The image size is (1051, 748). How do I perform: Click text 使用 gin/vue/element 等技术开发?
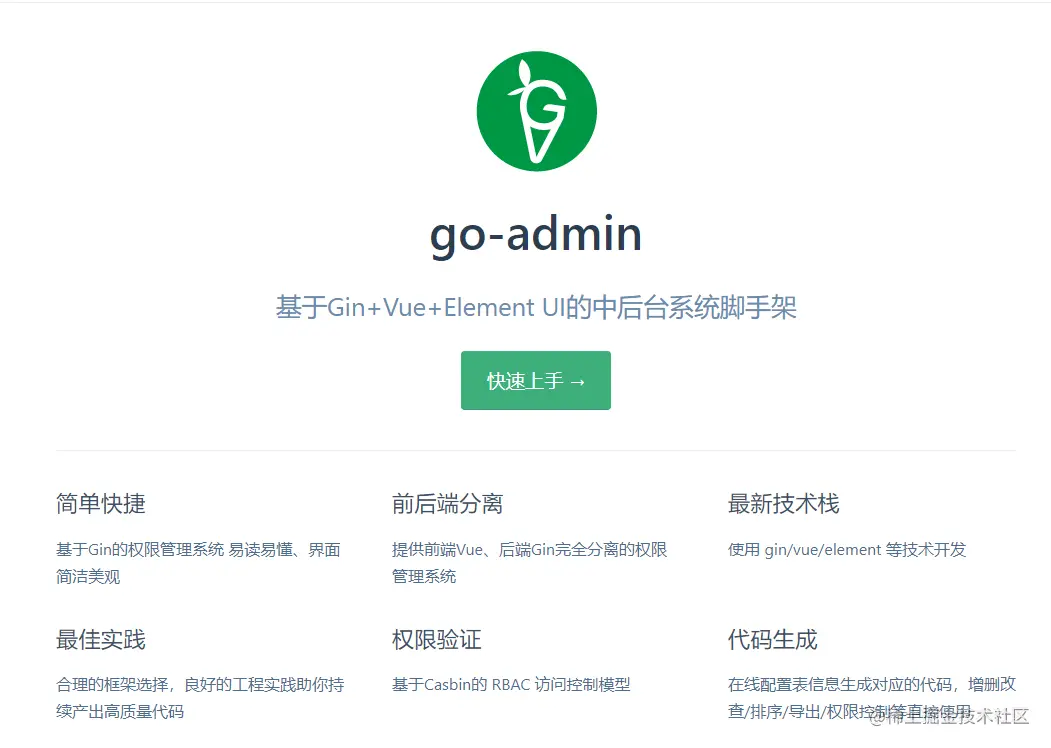tap(847, 550)
